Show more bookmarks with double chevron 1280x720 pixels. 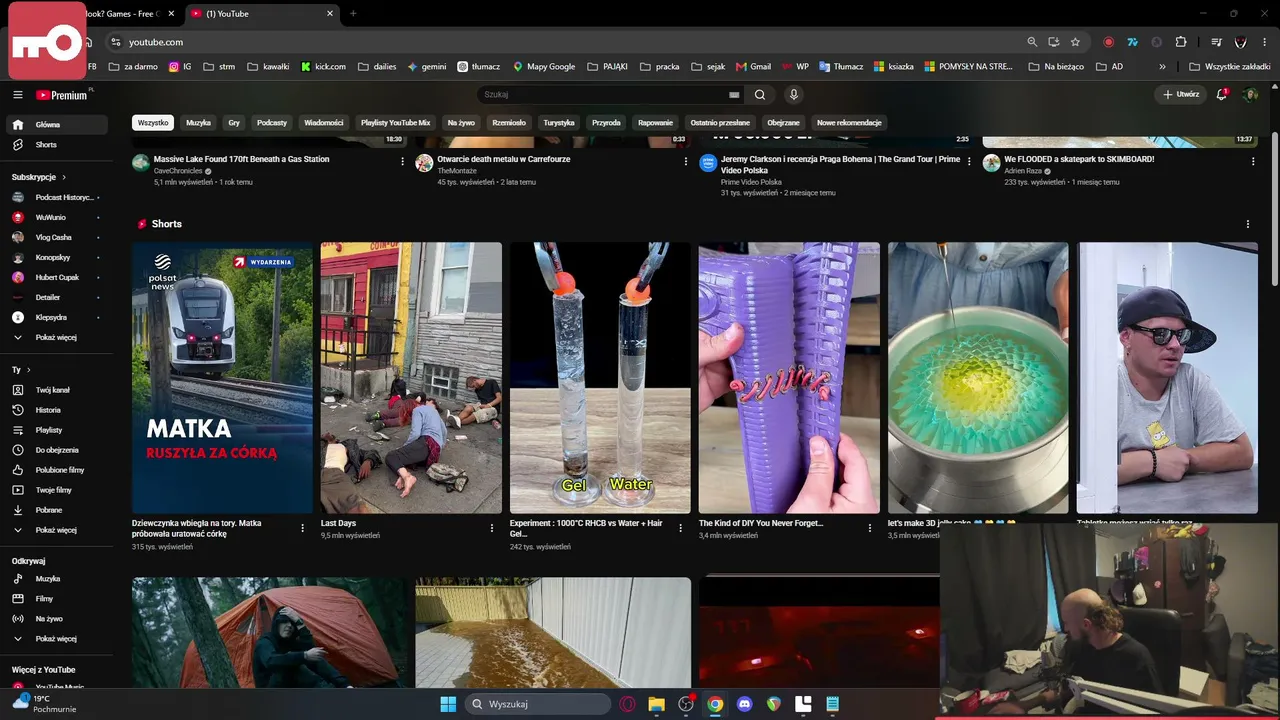[1162, 67]
